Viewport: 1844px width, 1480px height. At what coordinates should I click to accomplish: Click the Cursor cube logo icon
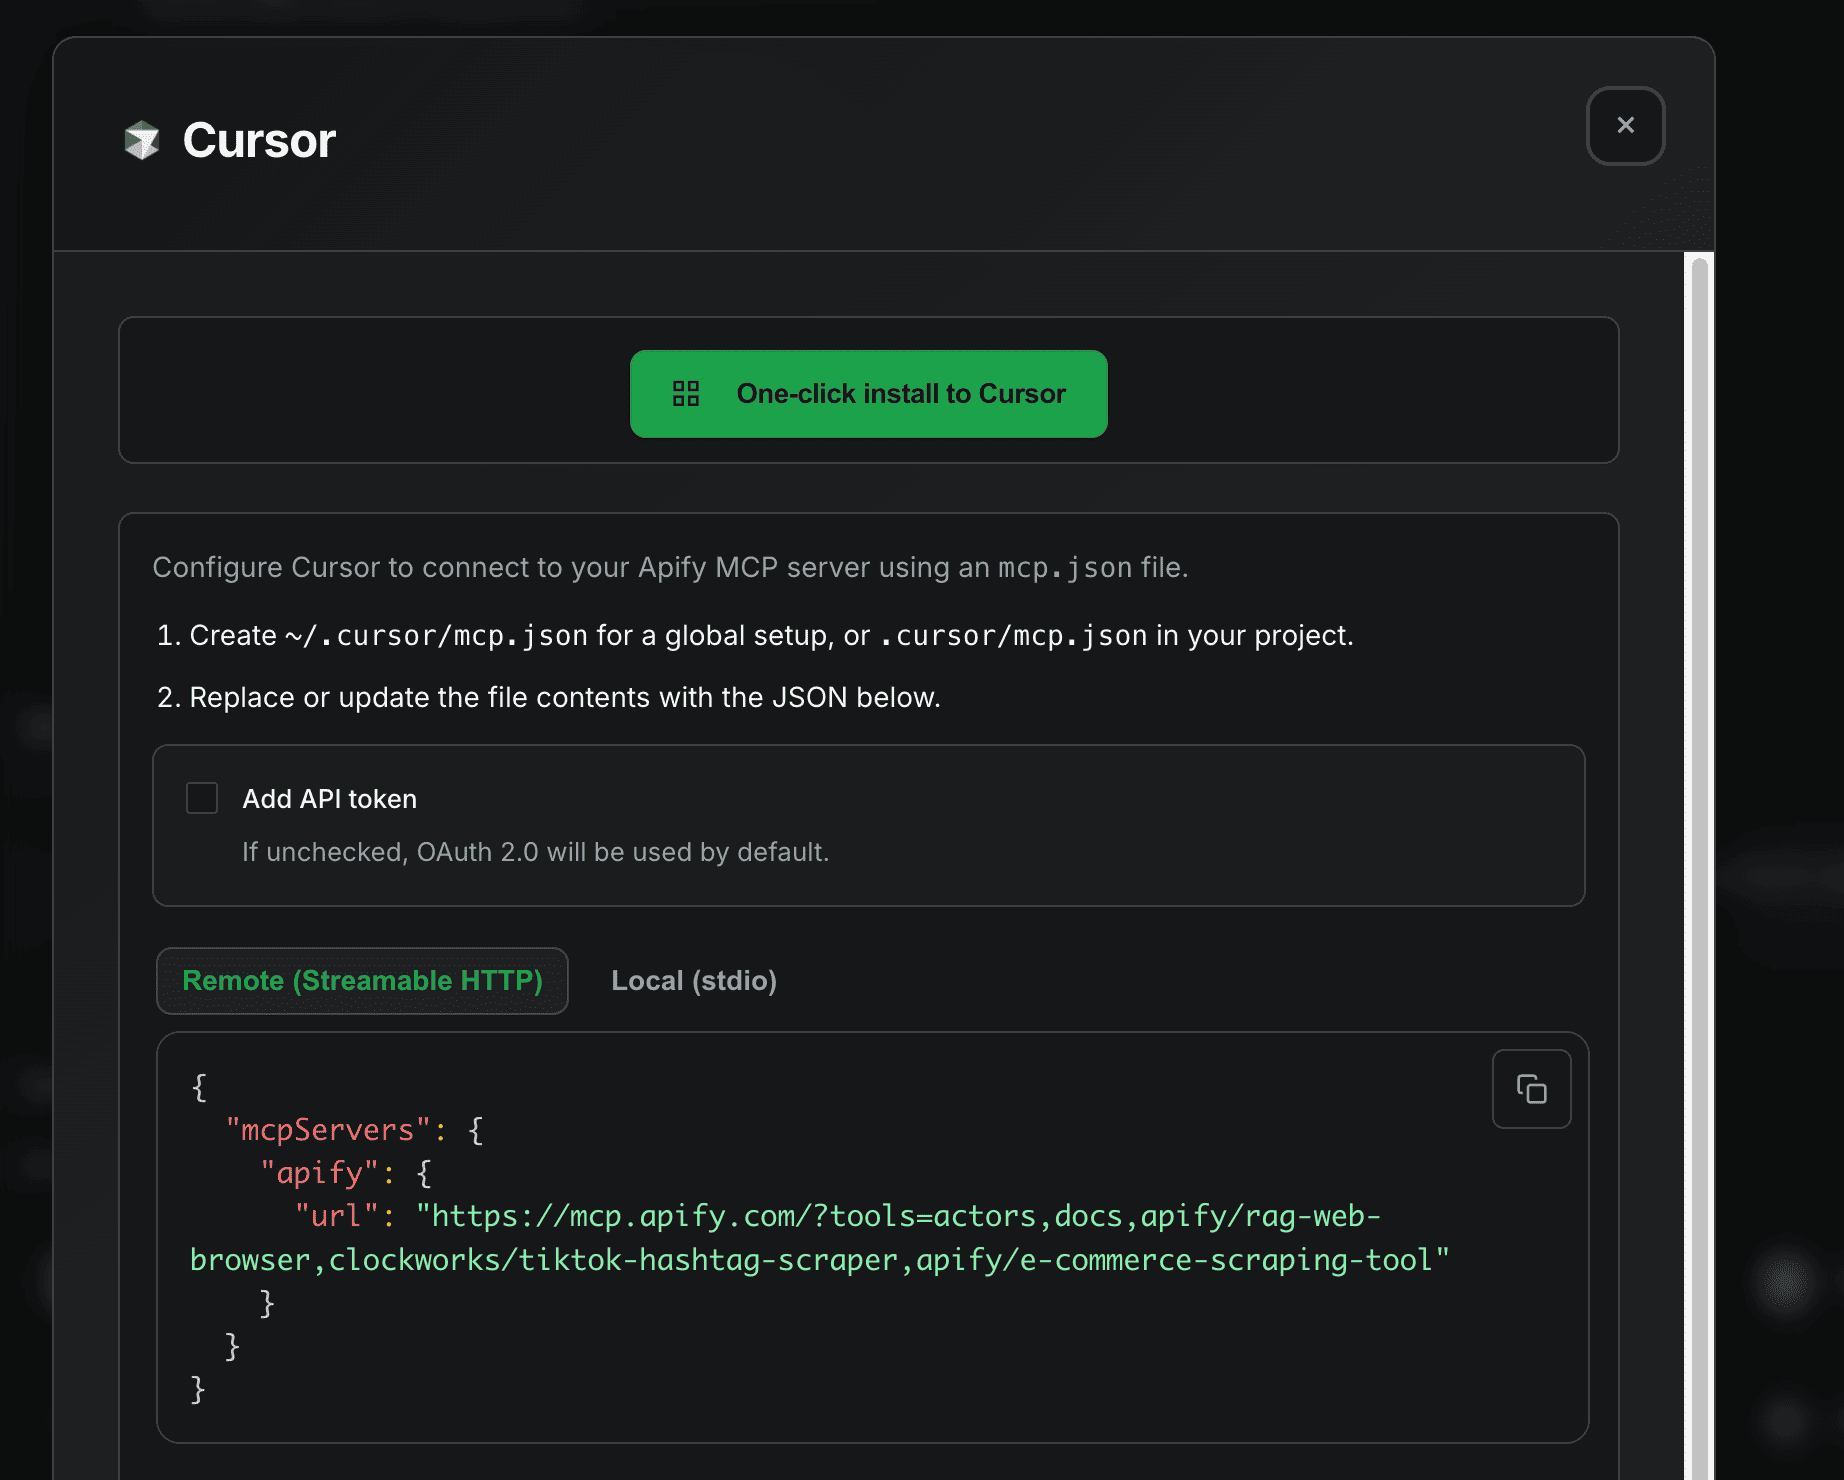pos(140,141)
